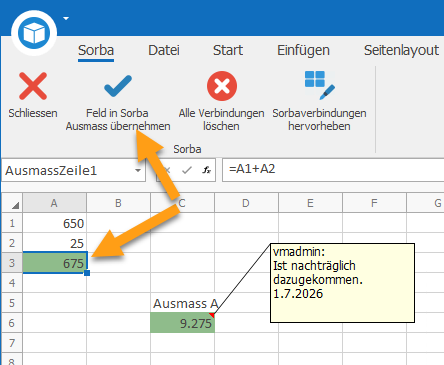Click the formula bar showing =A1+A2
The image size is (444, 365).
pos(333,170)
